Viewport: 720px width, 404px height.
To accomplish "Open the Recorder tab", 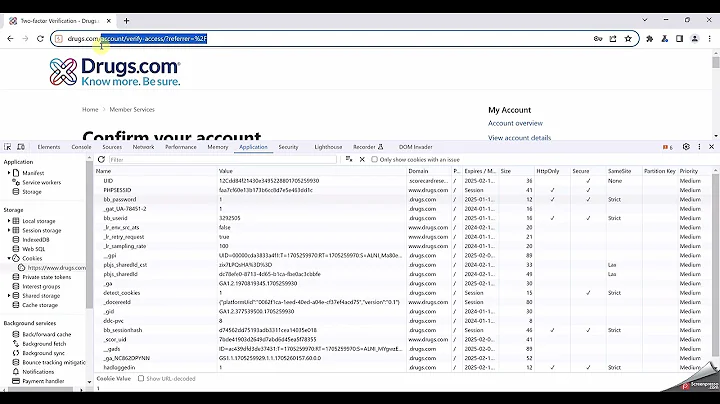I will [x=368, y=147].
